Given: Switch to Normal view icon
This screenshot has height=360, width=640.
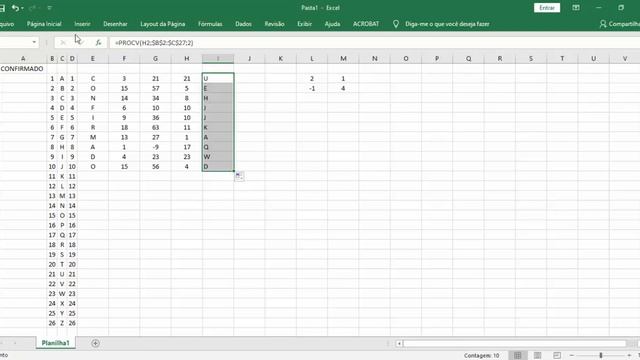Looking at the screenshot, I should (518, 356).
